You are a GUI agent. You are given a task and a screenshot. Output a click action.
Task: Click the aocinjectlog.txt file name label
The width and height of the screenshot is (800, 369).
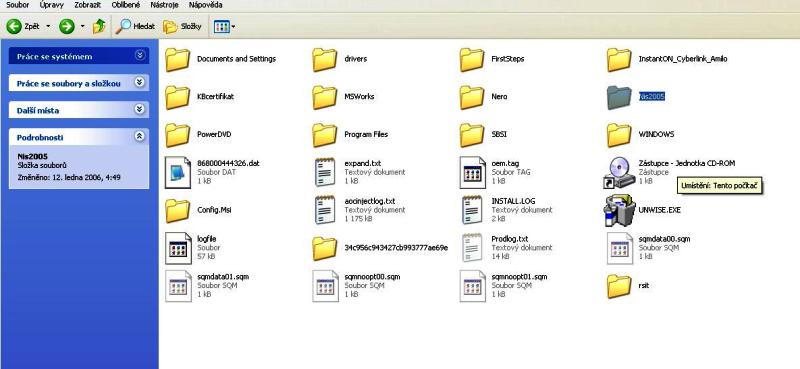click(x=369, y=201)
